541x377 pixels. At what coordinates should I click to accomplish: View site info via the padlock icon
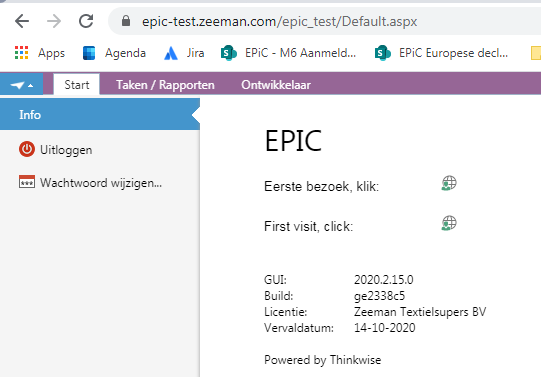[126, 21]
